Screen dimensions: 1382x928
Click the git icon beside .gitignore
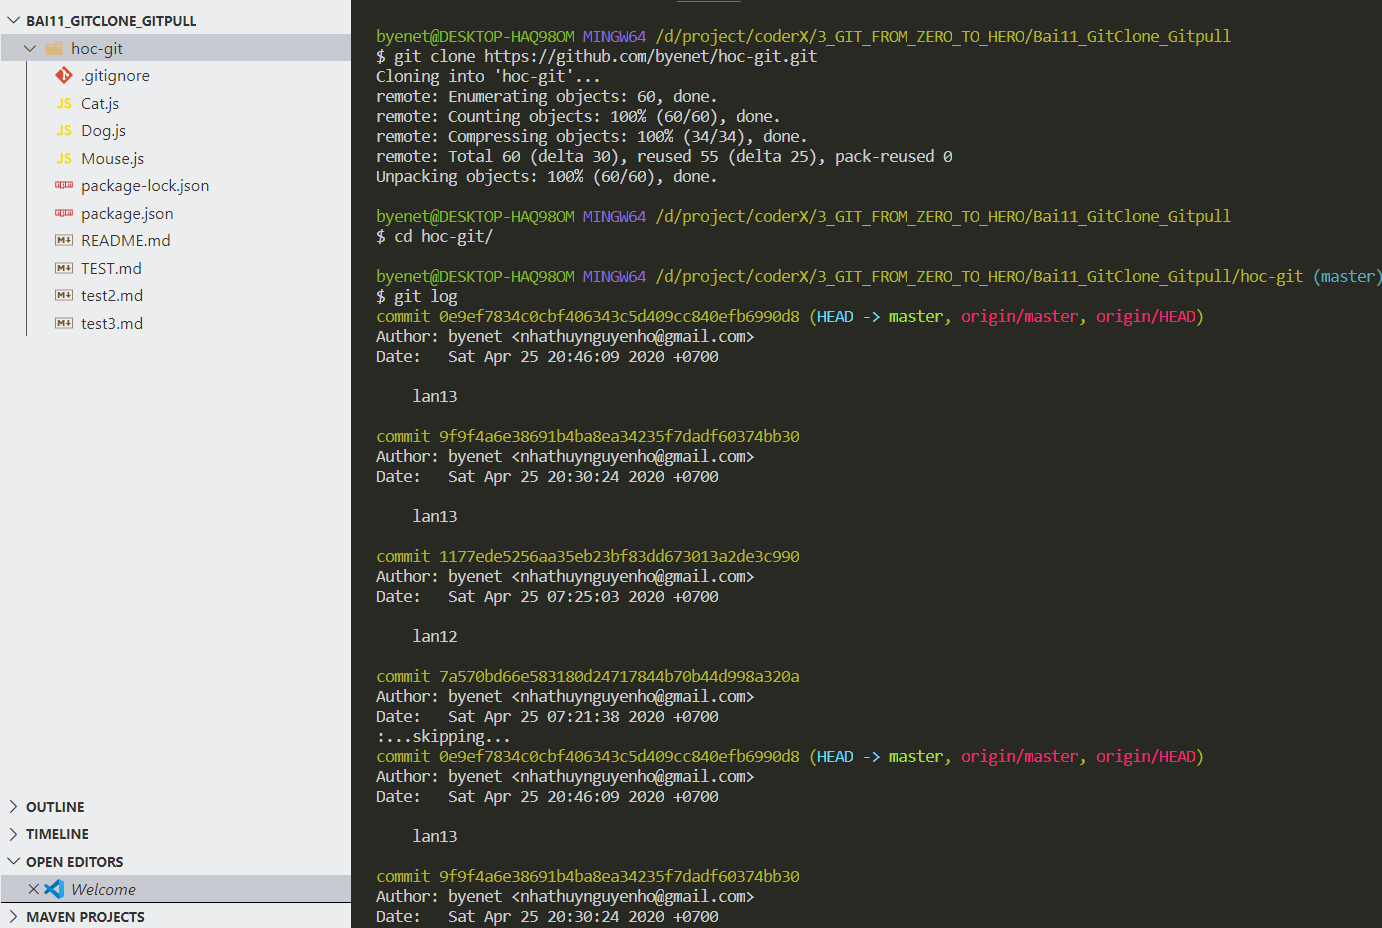tap(64, 75)
